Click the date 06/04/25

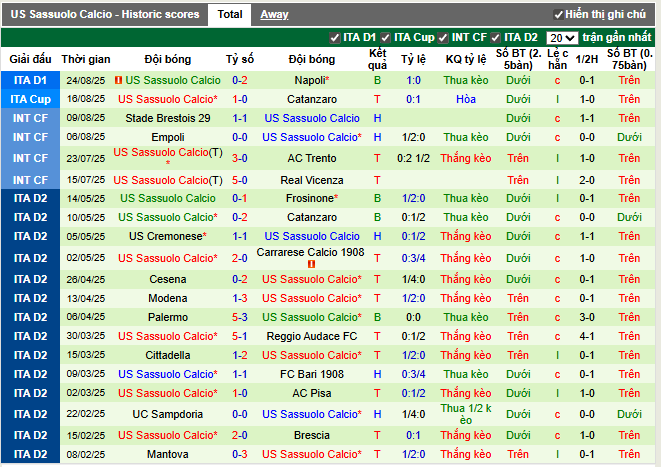(86, 317)
